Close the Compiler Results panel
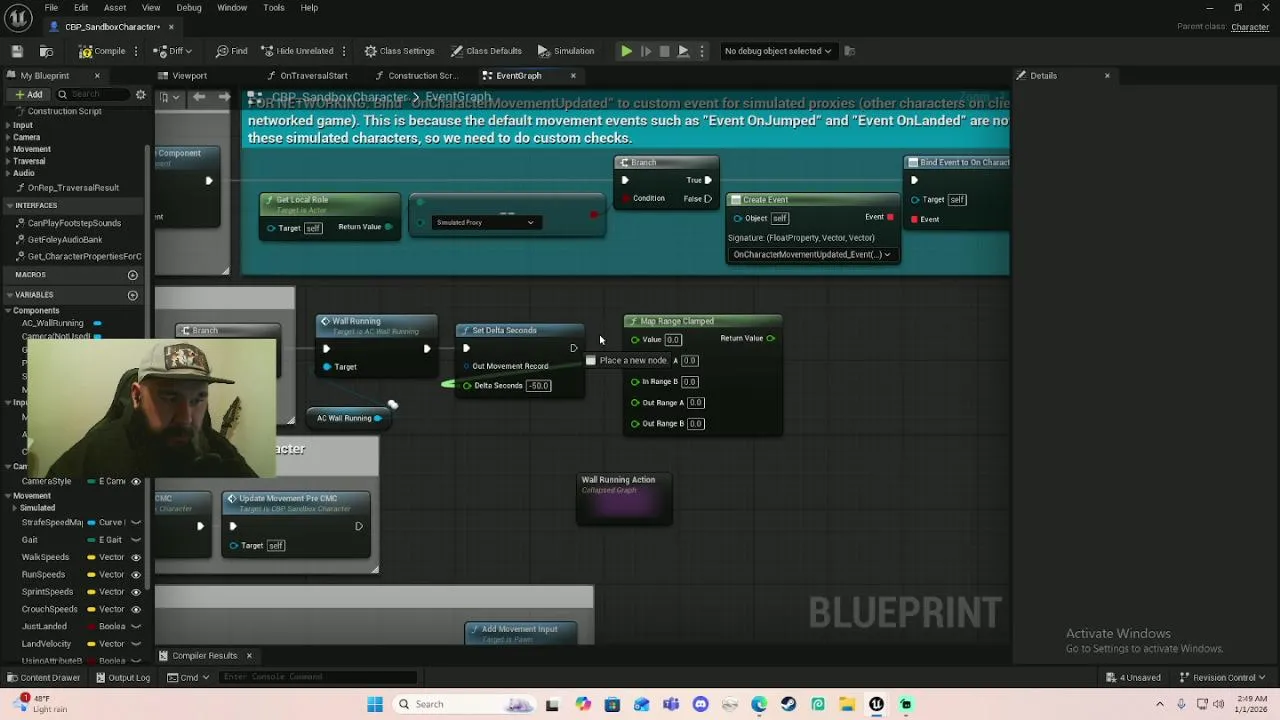 [249, 656]
